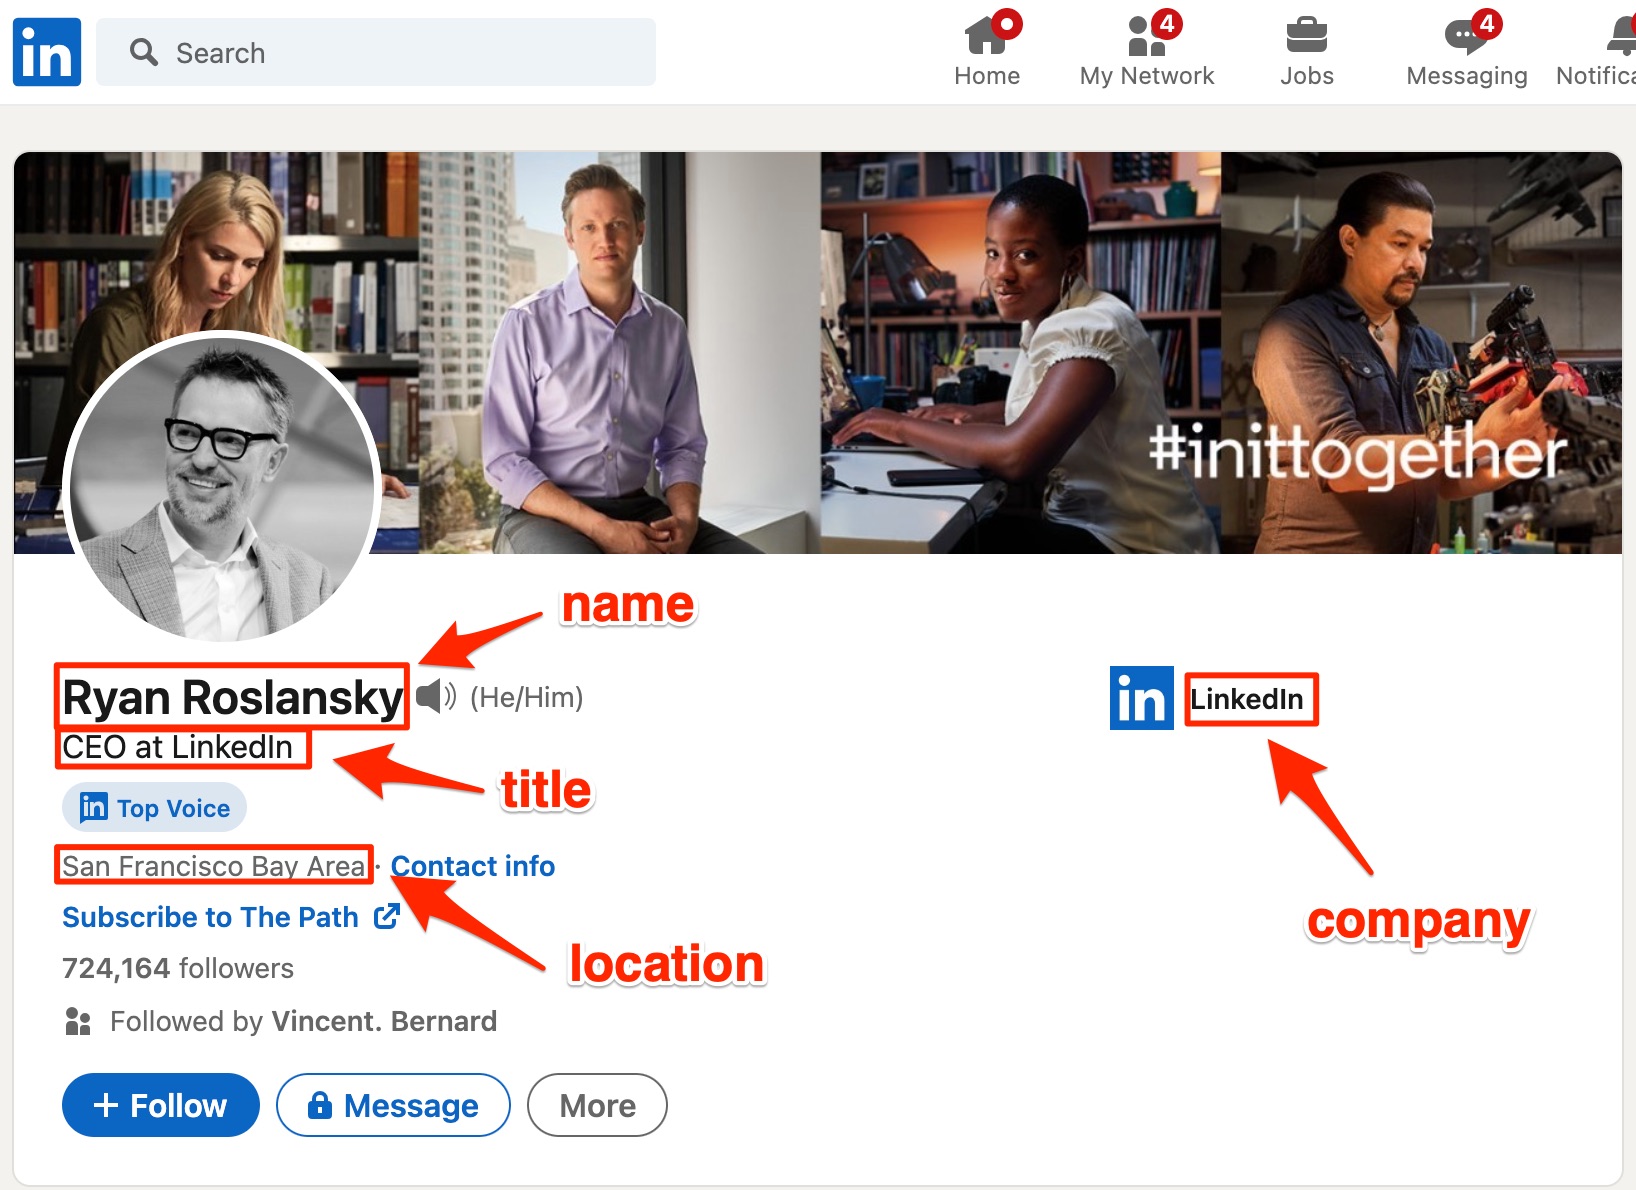Click the San Francisco Bay Area location
This screenshot has height=1190, width=1636.
[214, 866]
